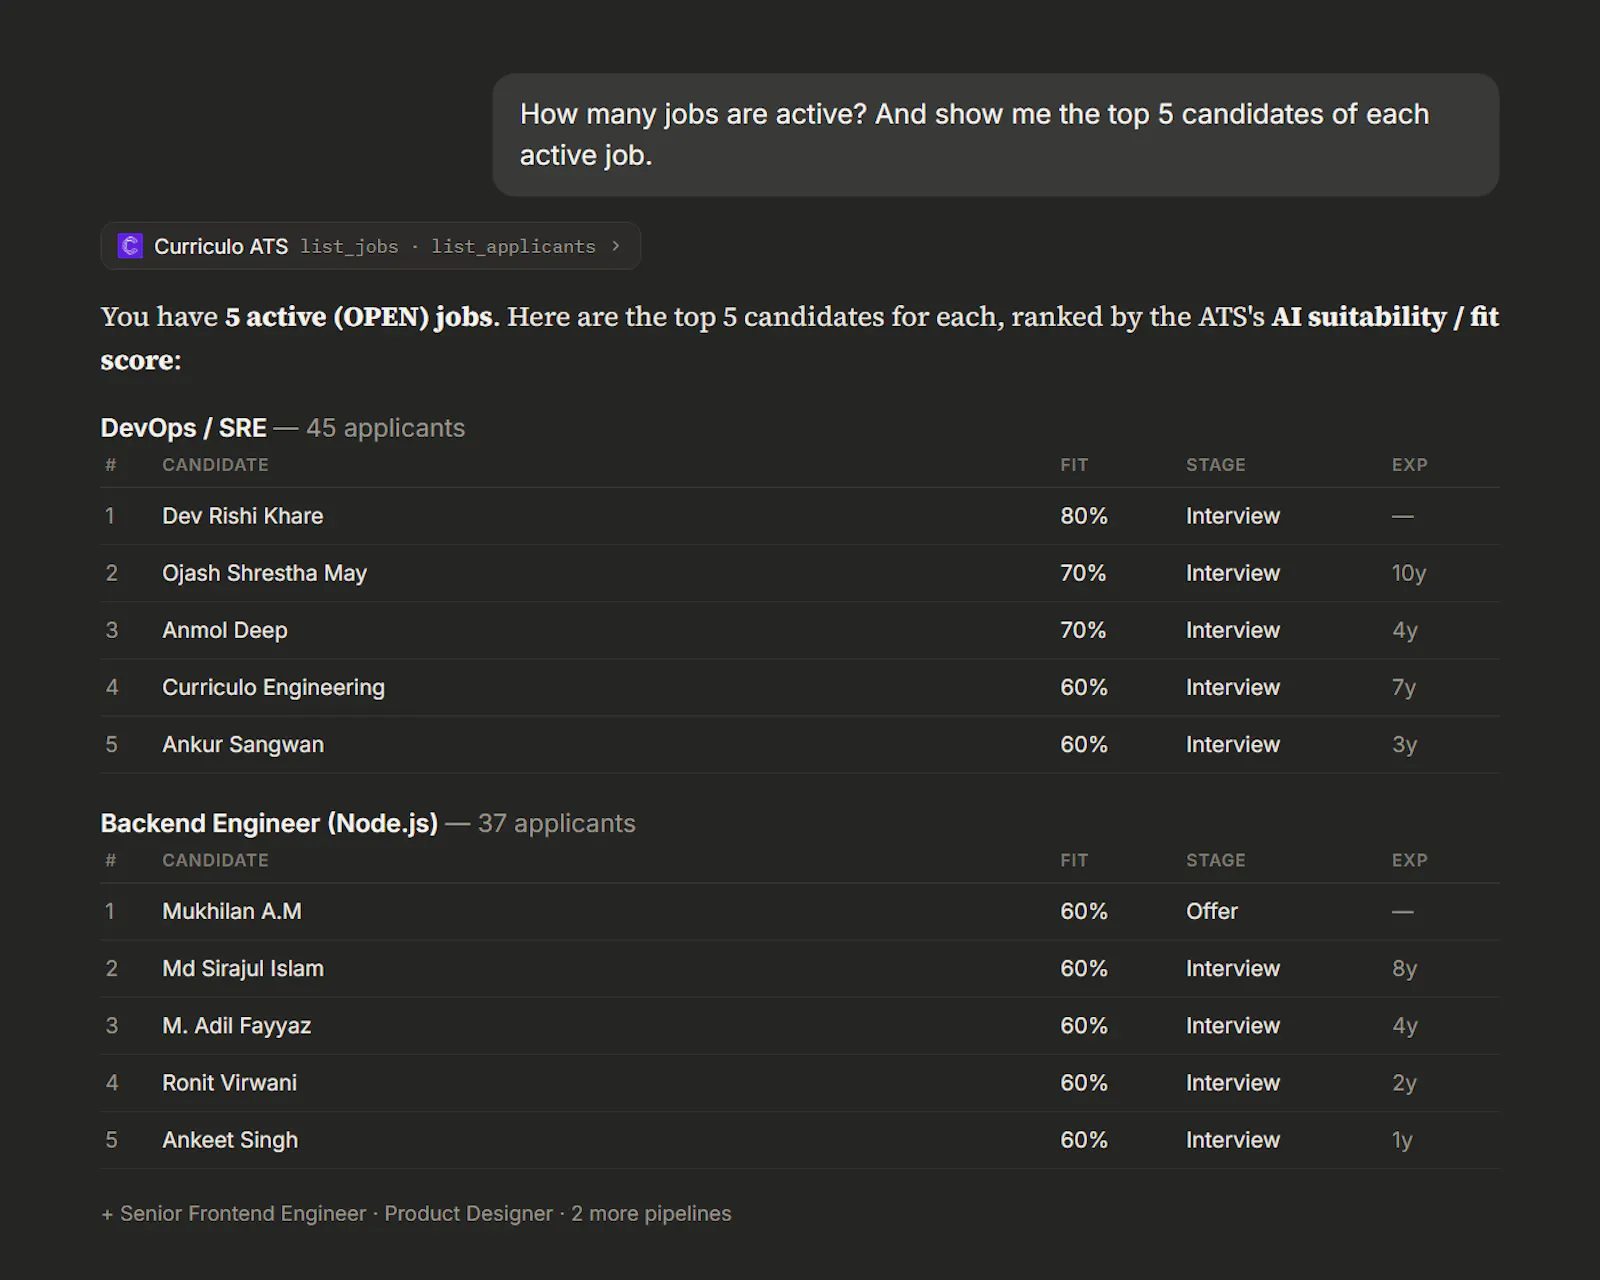
Task: Click the DevOps / SRE heading
Action: point(183,428)
